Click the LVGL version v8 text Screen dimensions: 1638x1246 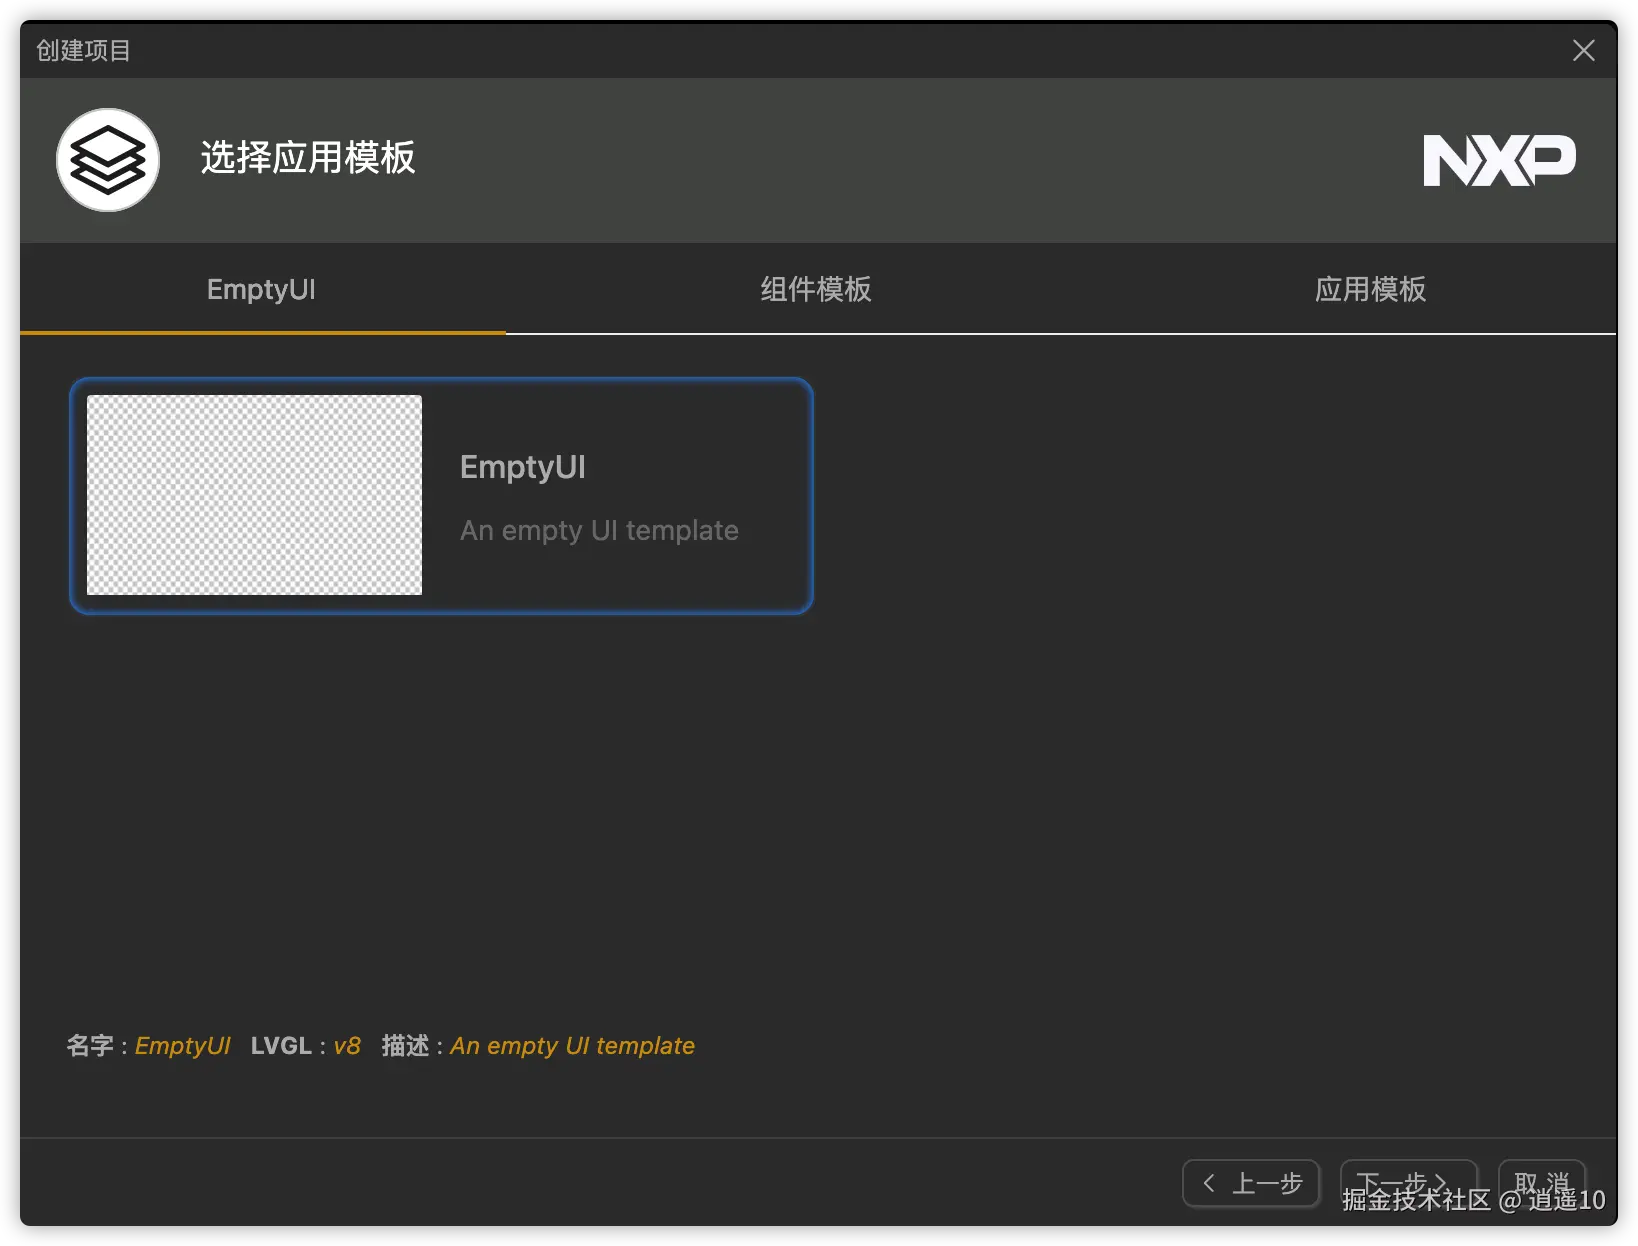(347, 1046)
